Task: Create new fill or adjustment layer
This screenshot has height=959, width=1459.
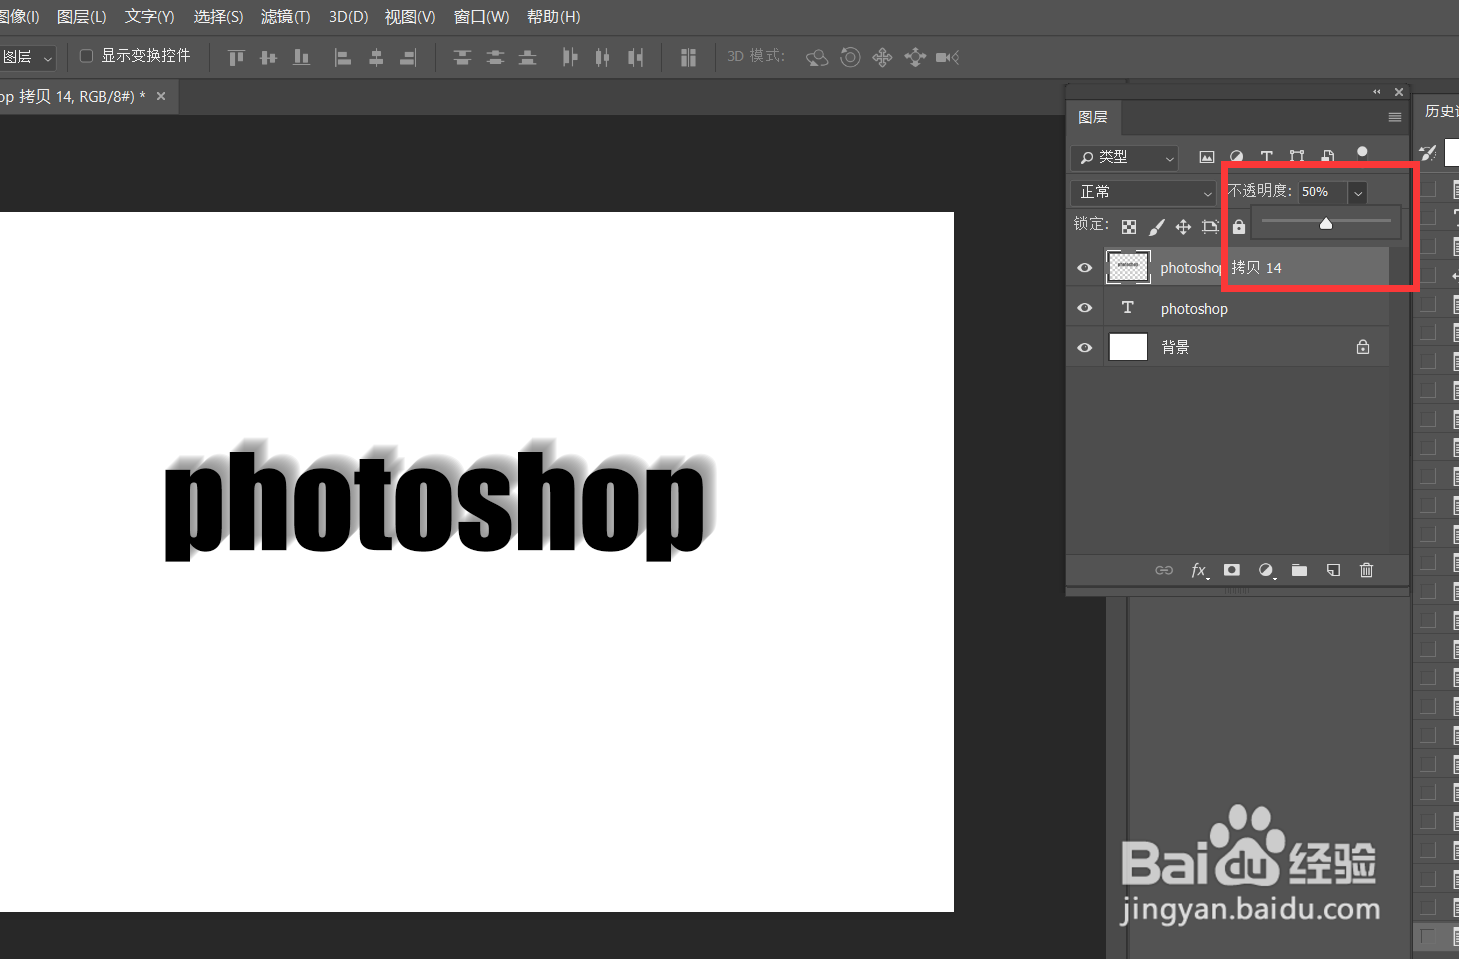Action: (1266, 570)
